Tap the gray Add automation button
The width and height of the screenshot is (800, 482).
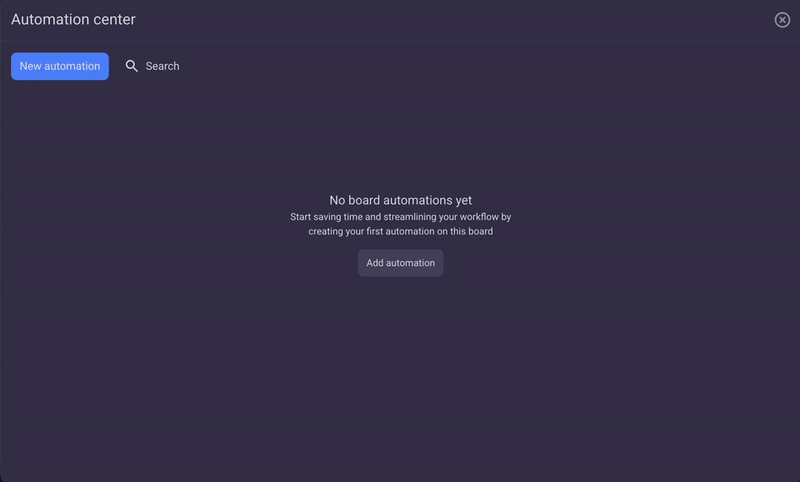[x=400, y=263]
